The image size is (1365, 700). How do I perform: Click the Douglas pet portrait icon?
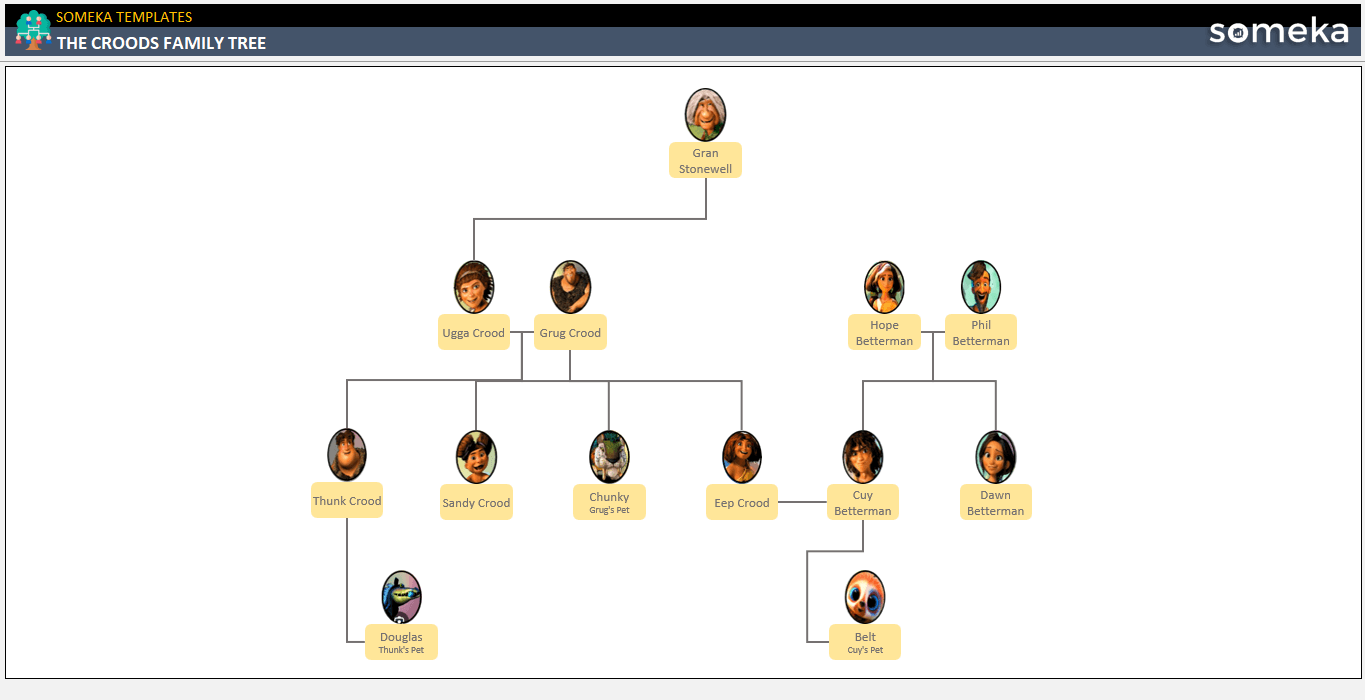coord(401,596)
